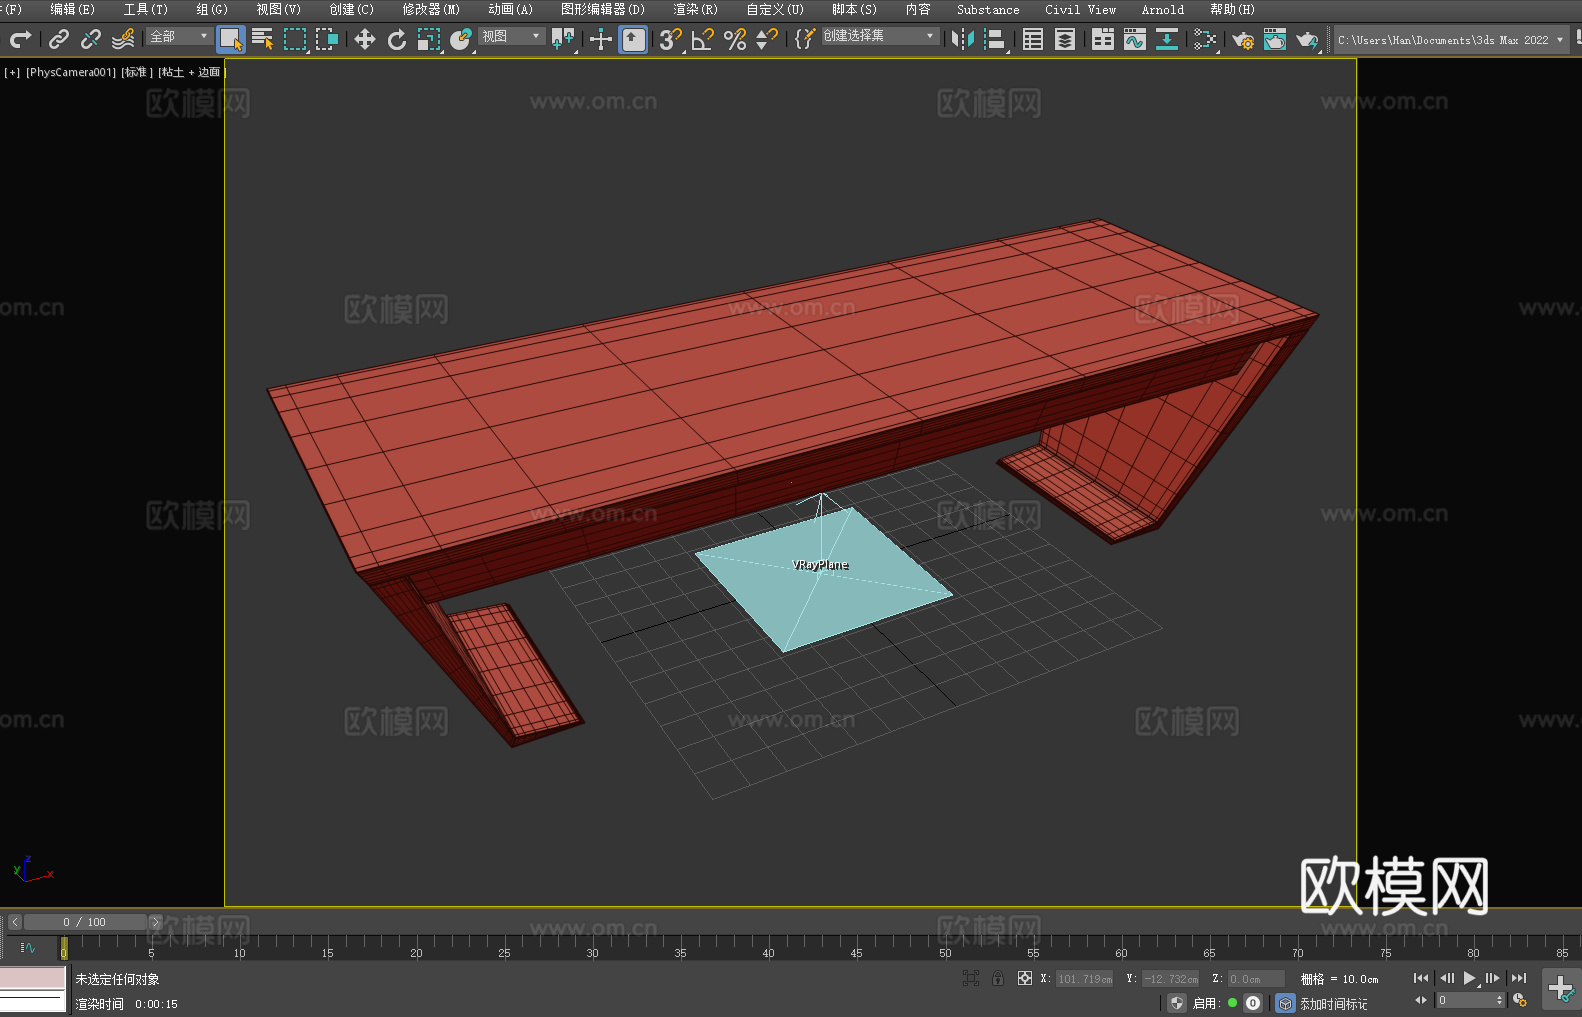Click the Link objects chain icon
This screenshot has height=1017, width=1582.
coord(59,40)
